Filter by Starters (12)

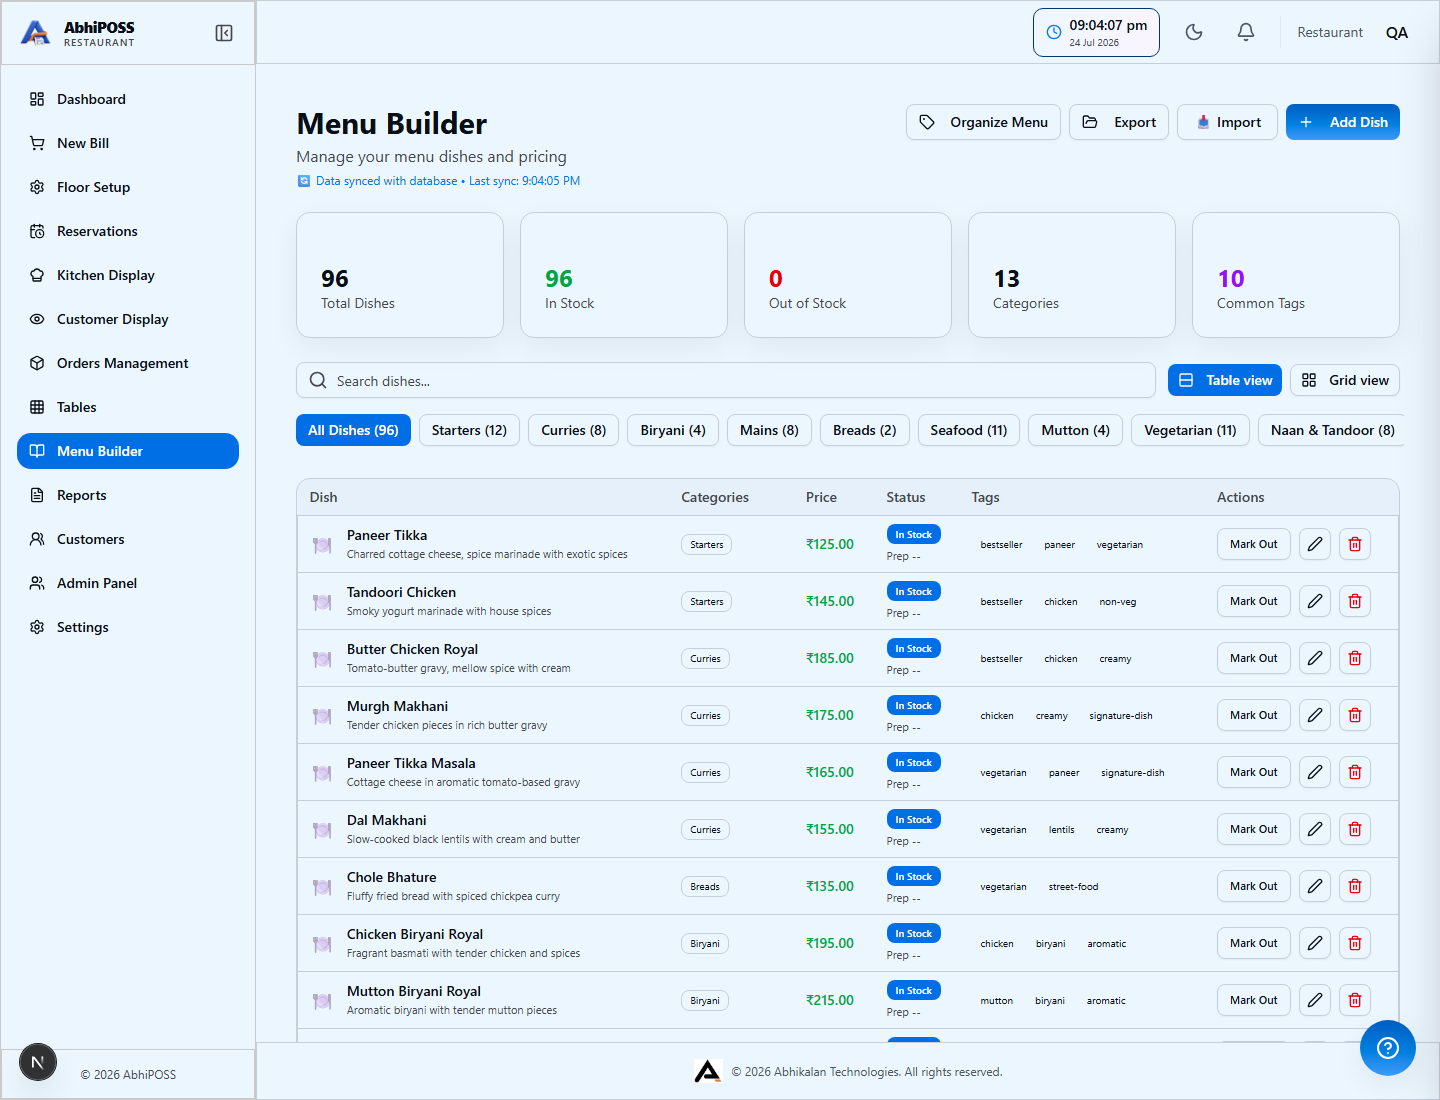[469, 430]
